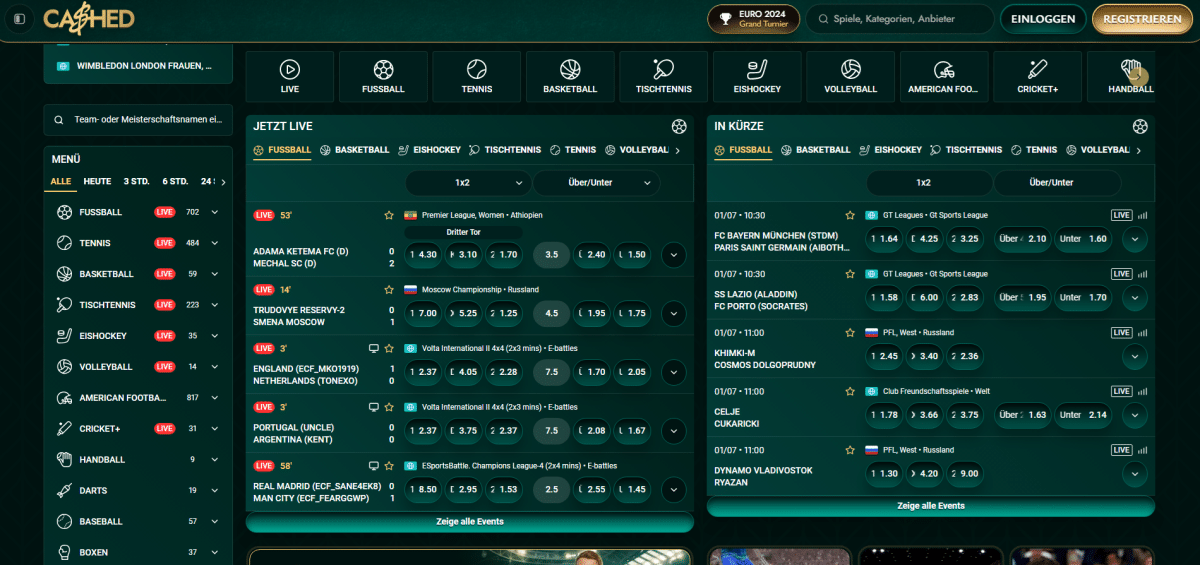Favorite the Adama Ketema FC match star

click(389, 215)
